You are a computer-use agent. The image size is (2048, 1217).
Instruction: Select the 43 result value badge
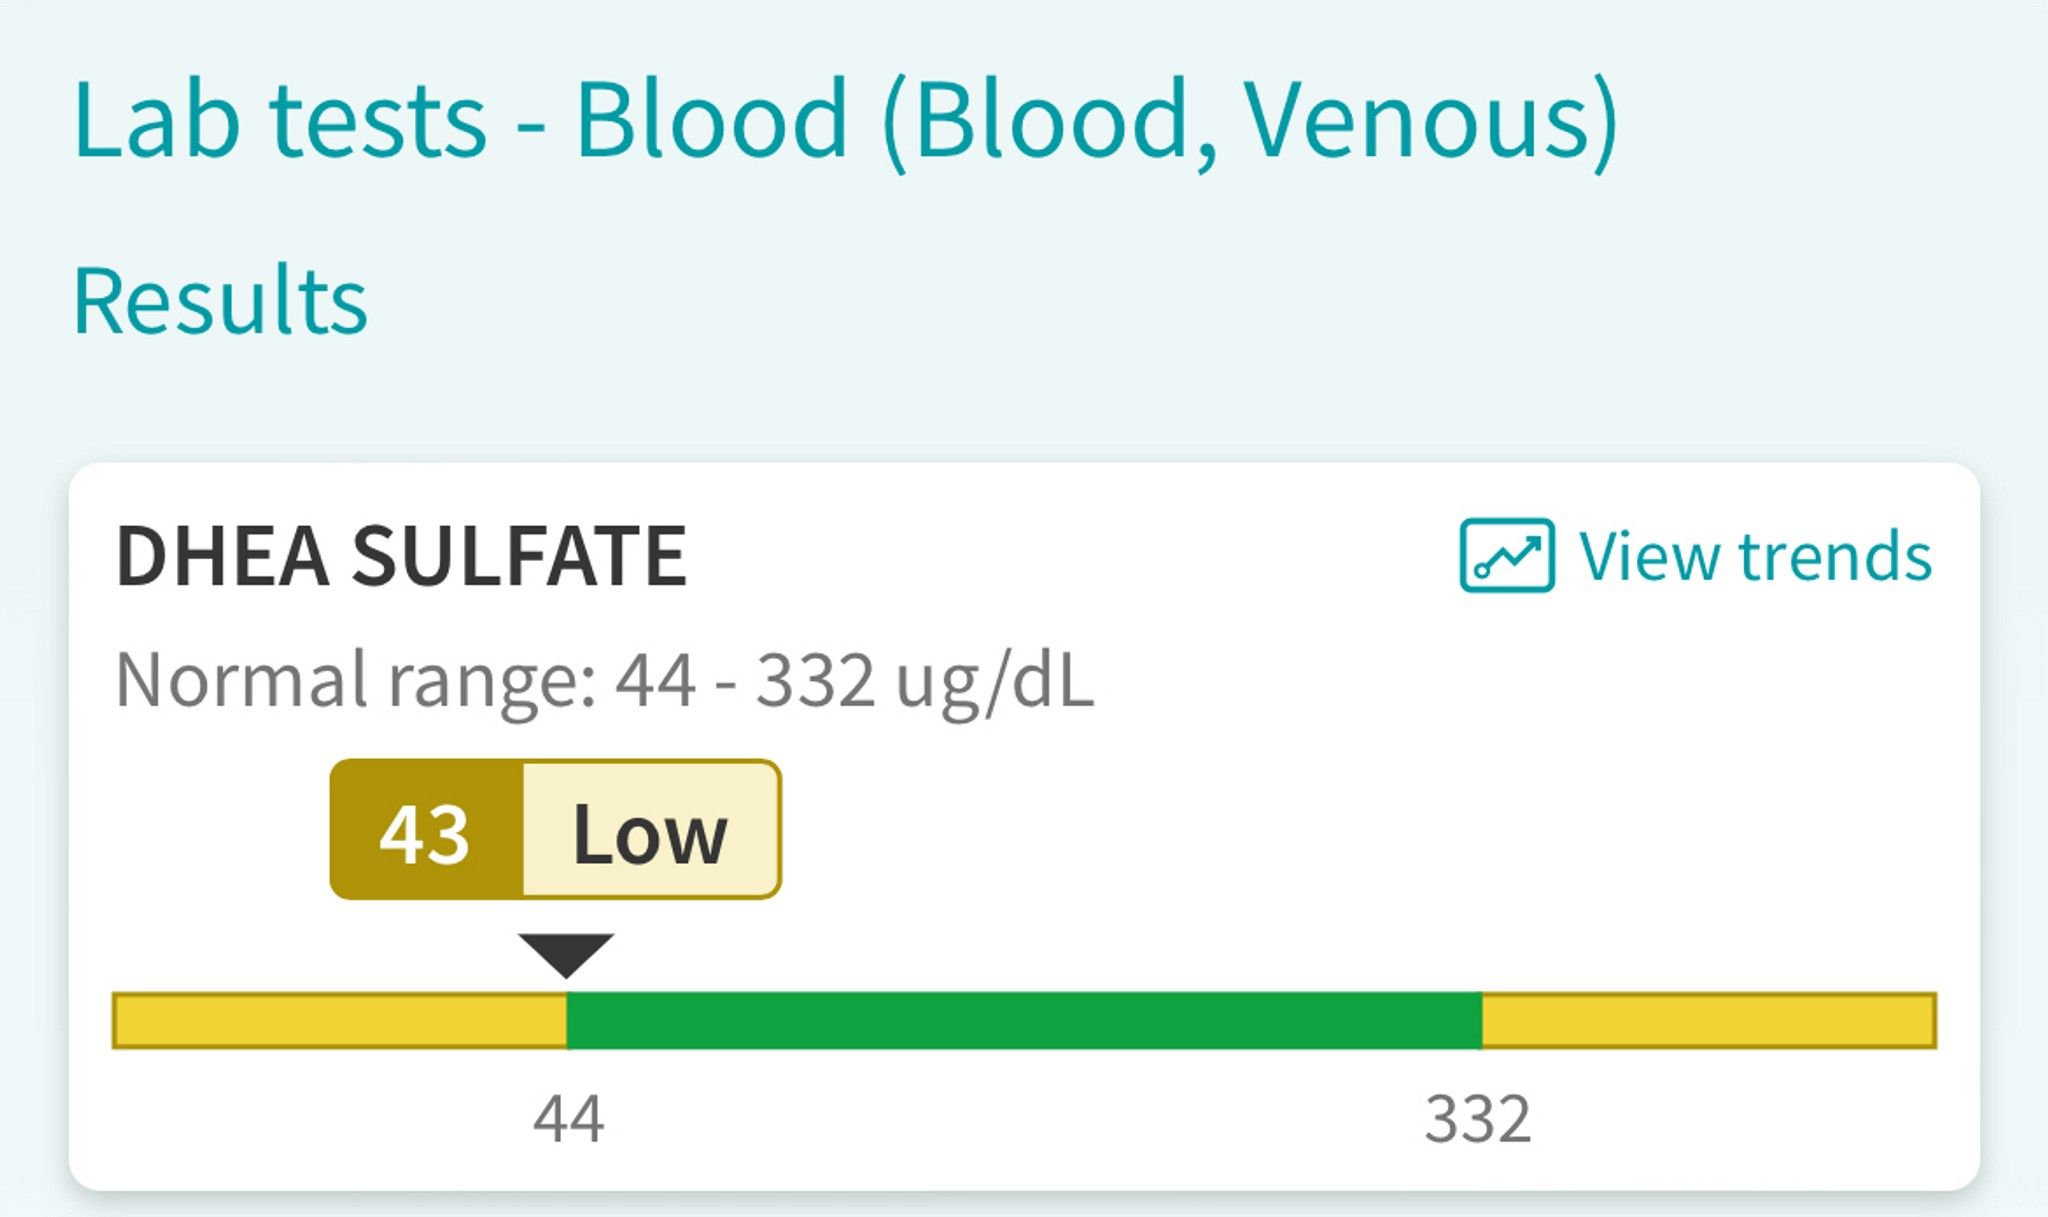pyautogui.click(x=426, y=831)
